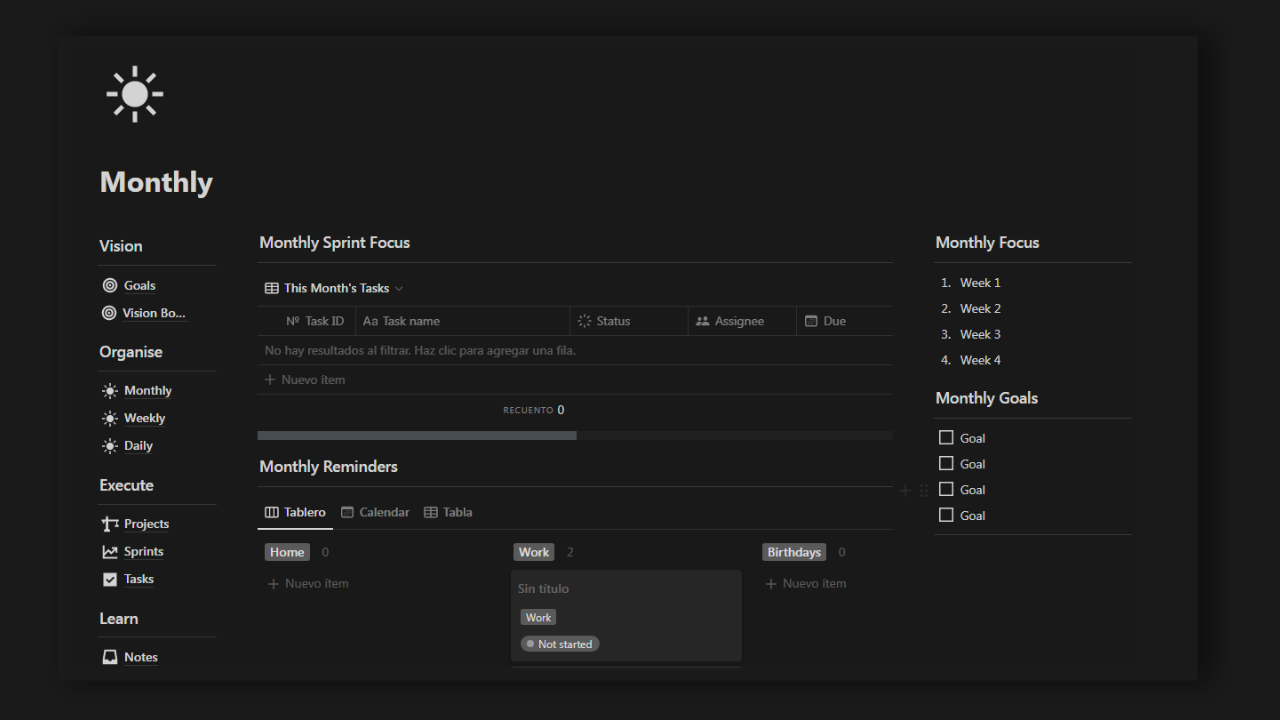Check the third Goal checkbox

[946, 489]
